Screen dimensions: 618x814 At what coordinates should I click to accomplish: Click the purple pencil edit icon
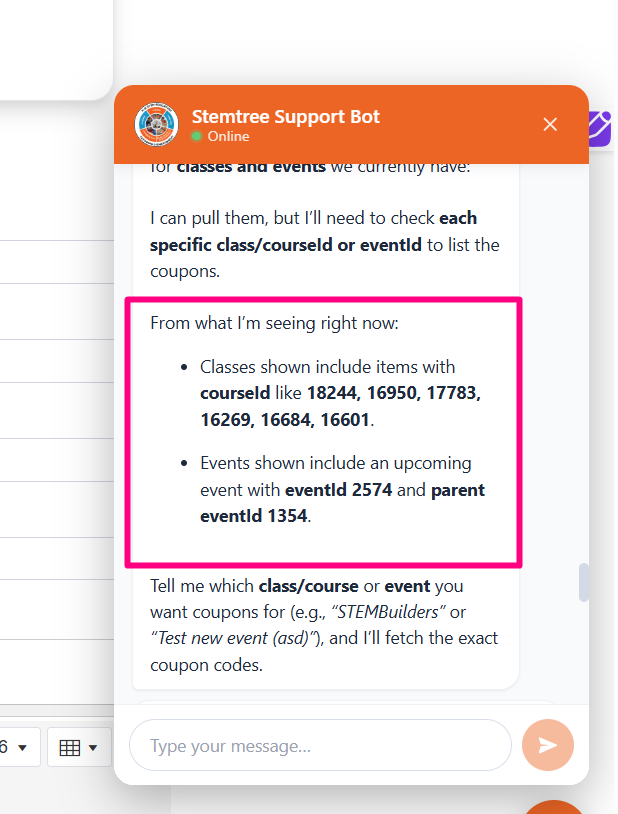(601, 129)
